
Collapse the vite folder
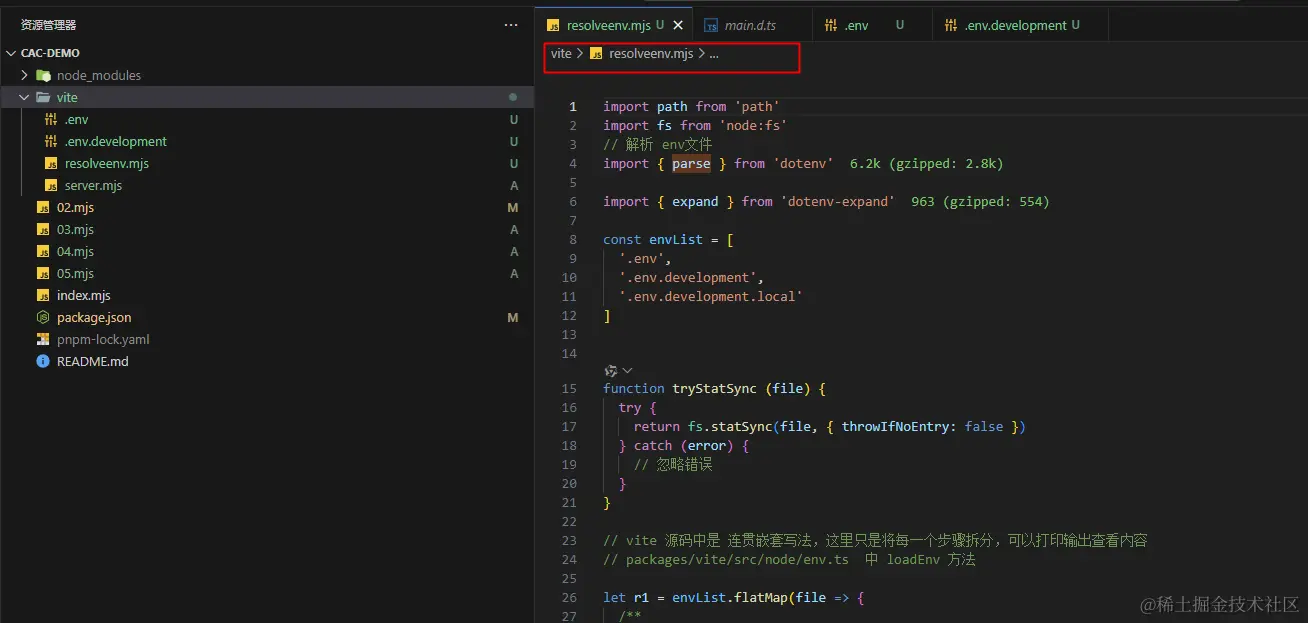(x=25, y=97)
